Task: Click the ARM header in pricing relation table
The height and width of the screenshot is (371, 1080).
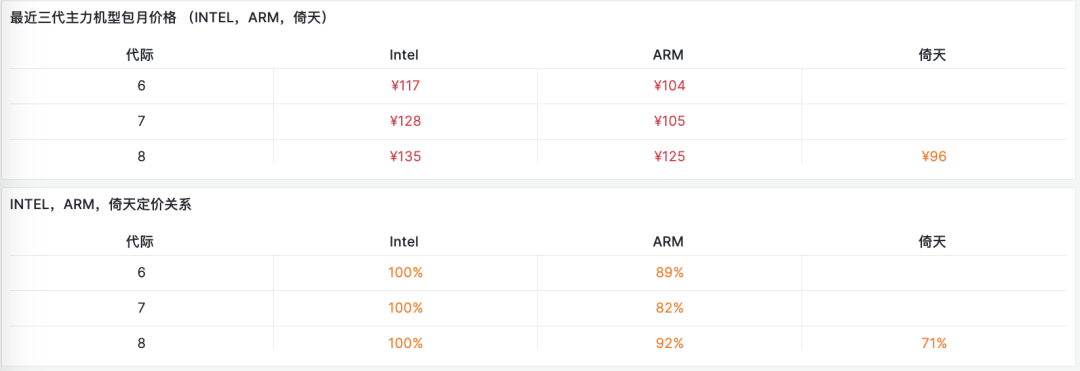Action: pyautogui.click(x=668, y=242)
